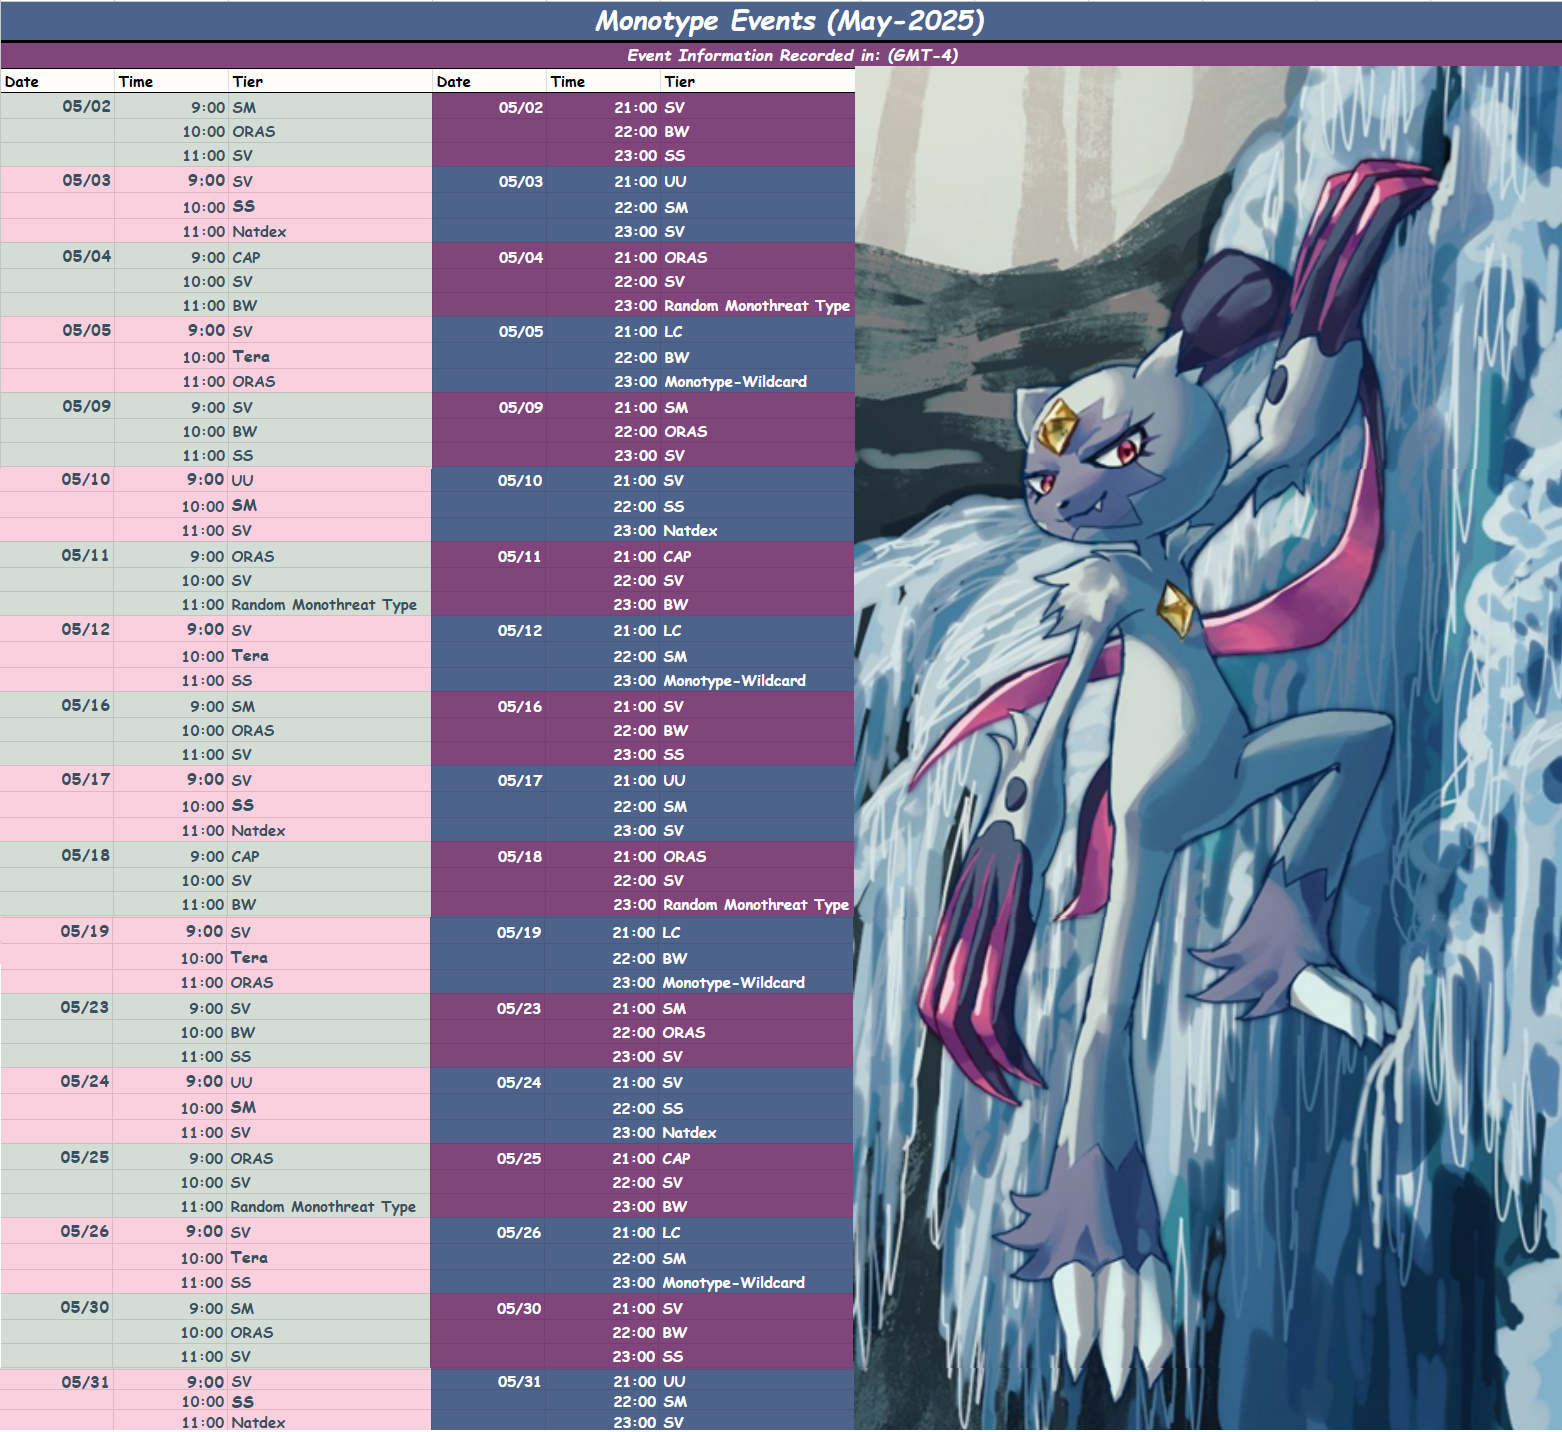Click Monotype-Wildcard at 05/26 23:00
This screenshot has width=1562, height=1432.
(x=734, y=1282)
